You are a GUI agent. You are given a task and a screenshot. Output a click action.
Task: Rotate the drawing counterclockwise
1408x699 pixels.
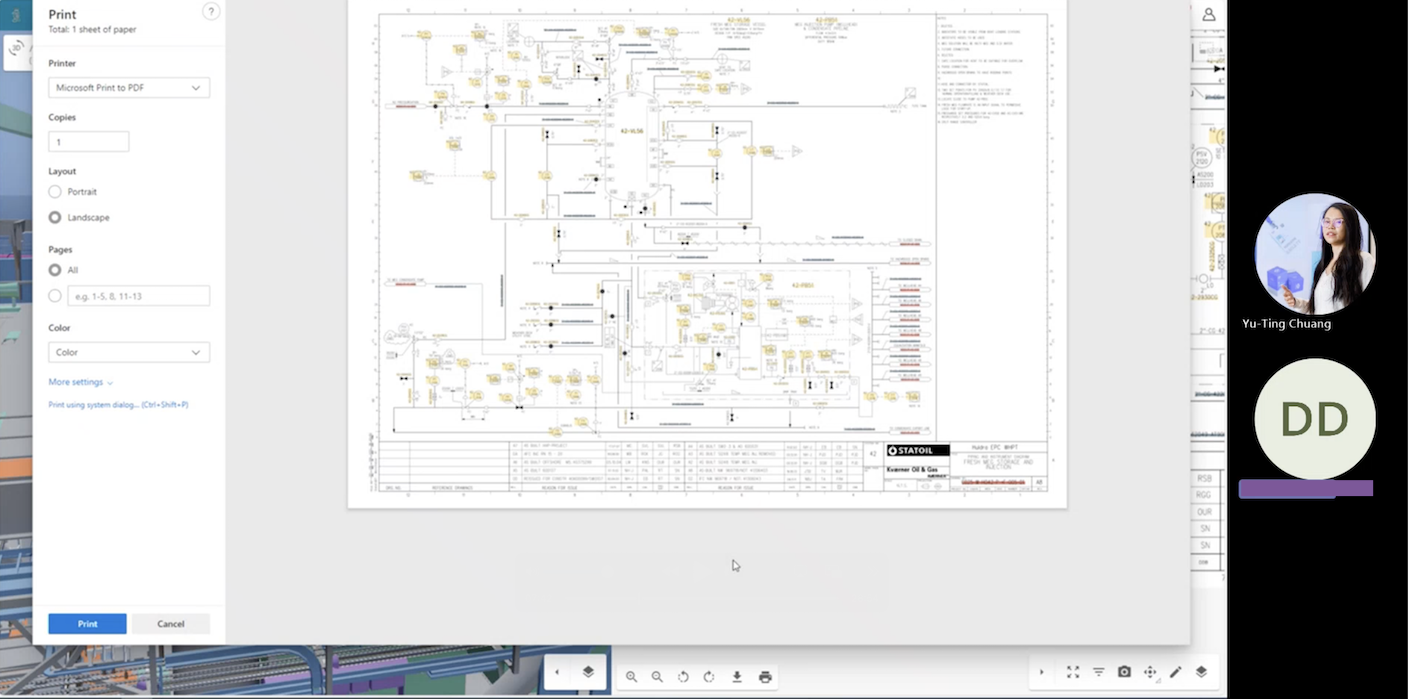(683, 676)
